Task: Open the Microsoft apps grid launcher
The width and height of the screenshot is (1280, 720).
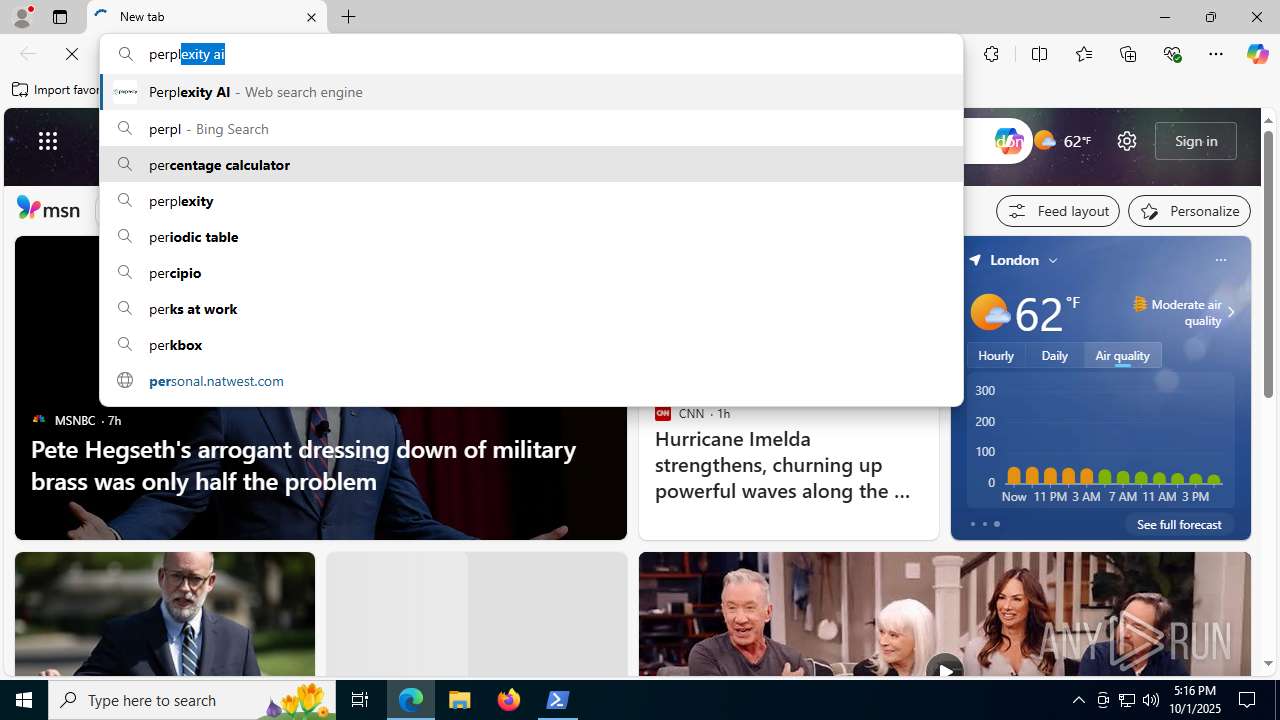Action: coord(48,141)
